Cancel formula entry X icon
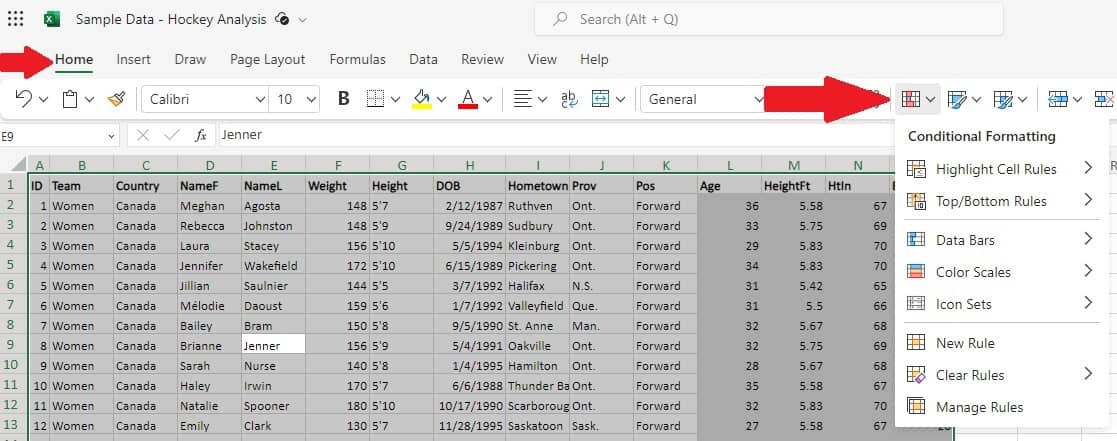Image resolution: width=1117 pixels, height=441 pixels. [x=143, y=135]
